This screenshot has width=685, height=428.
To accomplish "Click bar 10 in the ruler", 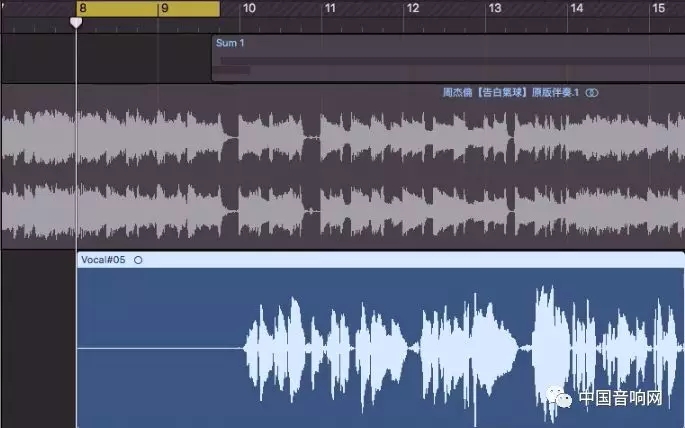I will pyautogui.click(x=249, y=8).
